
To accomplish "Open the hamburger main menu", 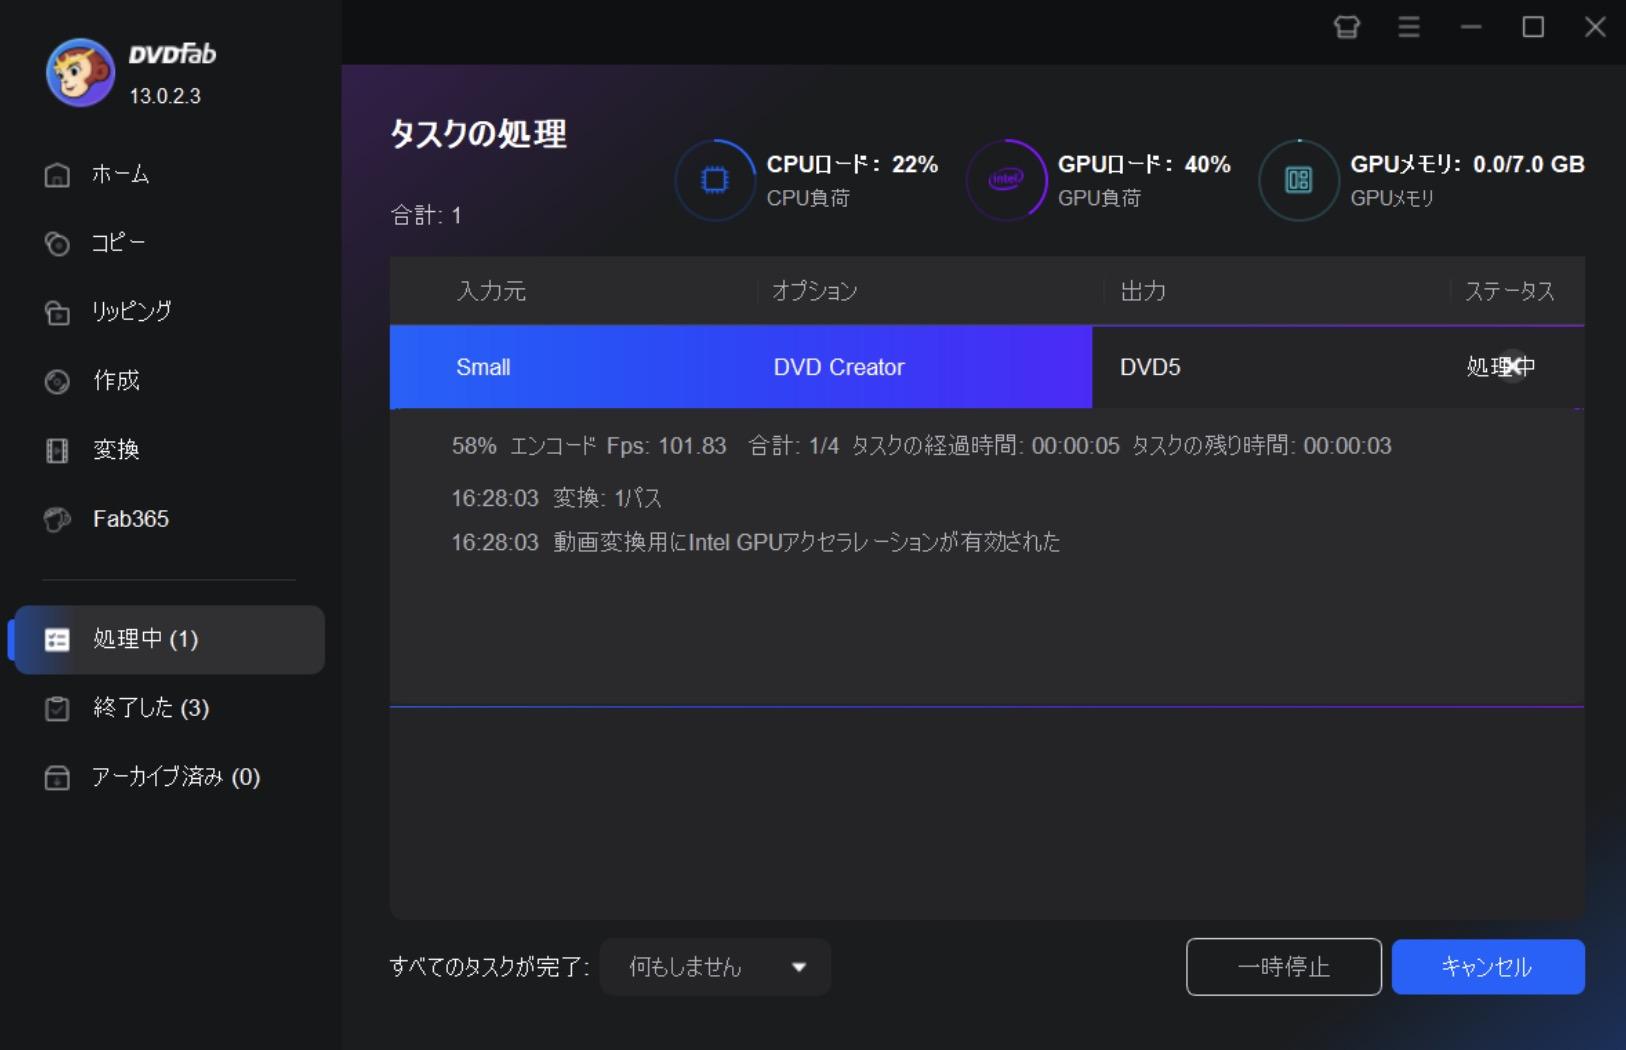I will (x=1409, y=27).
